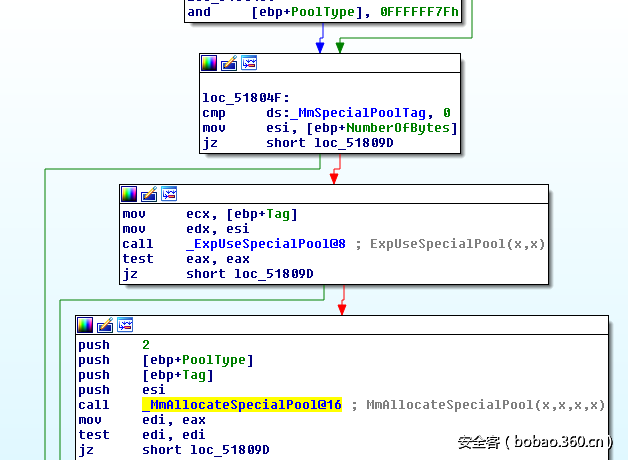Click the _ExpUseSpecialPool@8 function name

[x=266, y=244]
